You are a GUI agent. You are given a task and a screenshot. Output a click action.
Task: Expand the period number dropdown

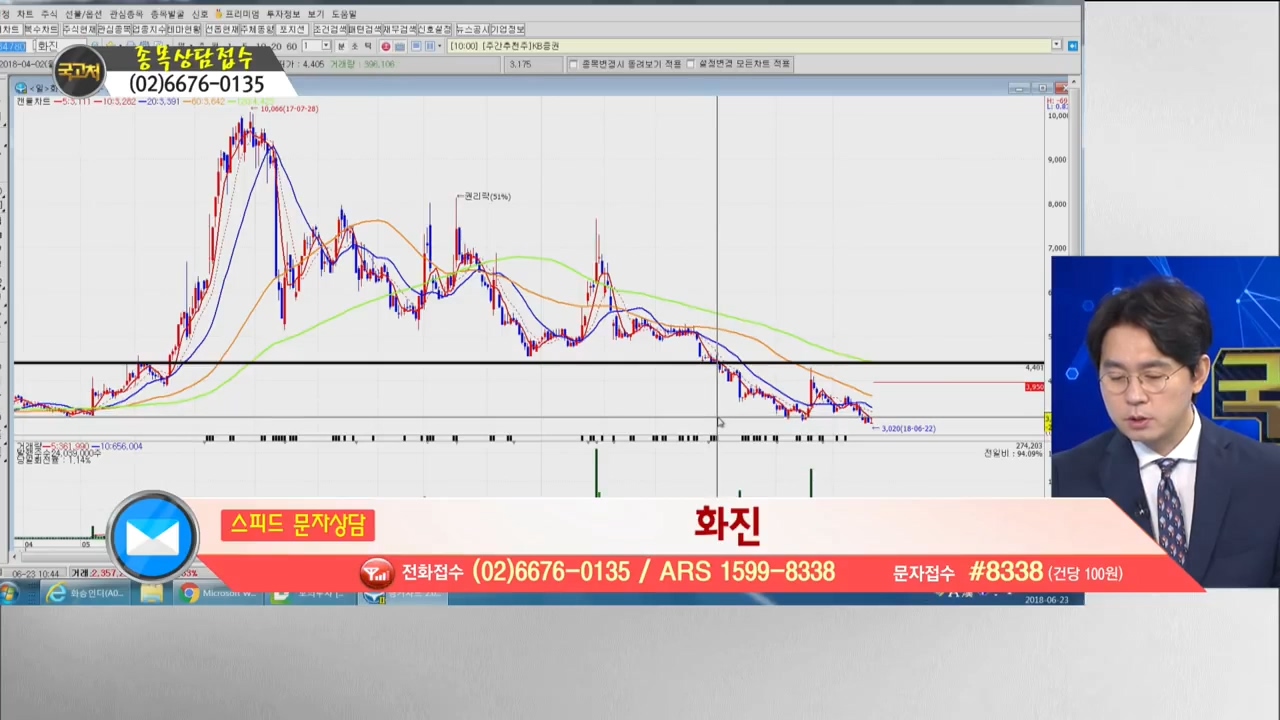click(x=326, y=46)
